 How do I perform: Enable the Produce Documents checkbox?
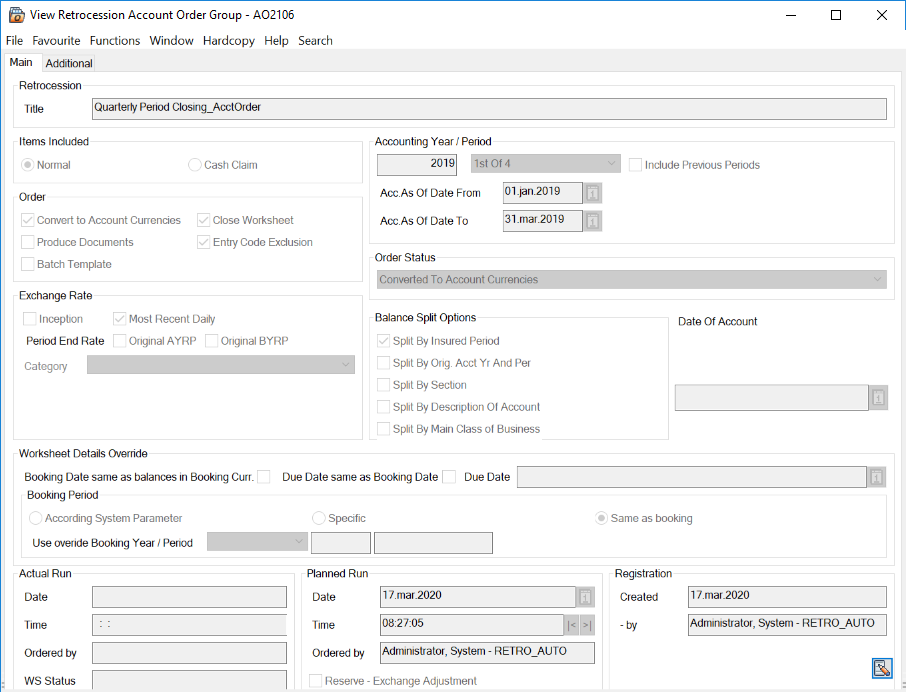click(28, 242)
